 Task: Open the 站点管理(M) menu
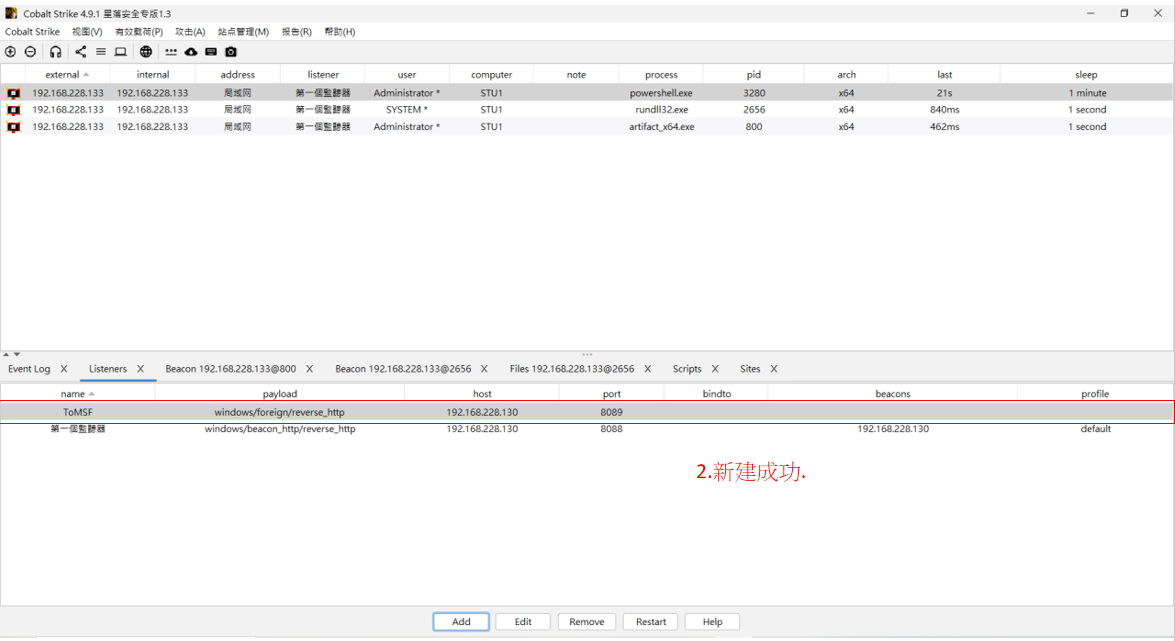(244, 31)
